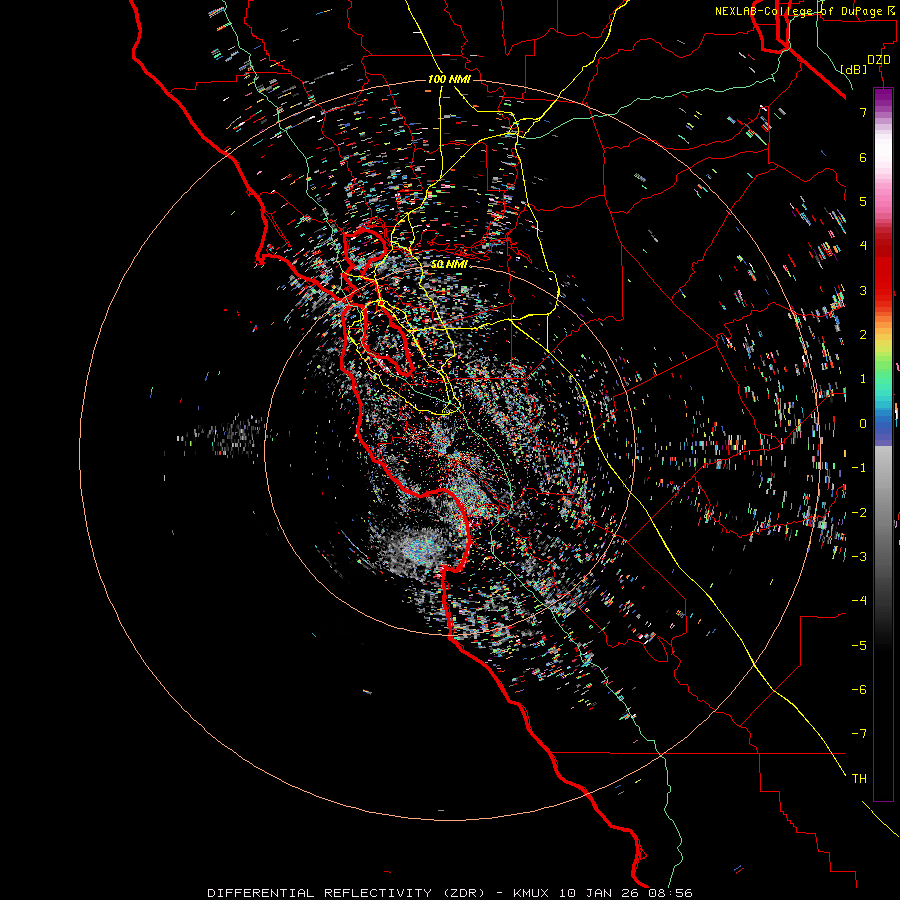Click the "-7" value on color scale
The height and width of the screenshot is (900, 900).
859,734
